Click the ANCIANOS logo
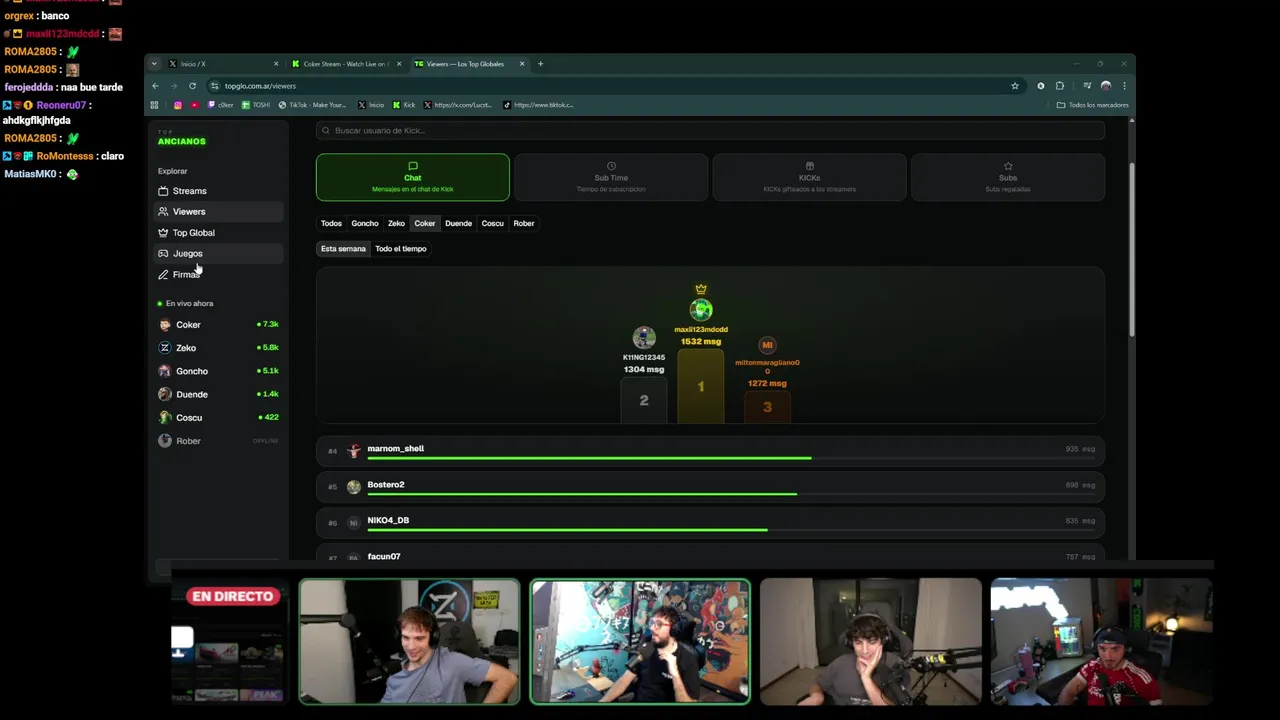Screen dimensions: 1280x720 [x=181, y=141]
